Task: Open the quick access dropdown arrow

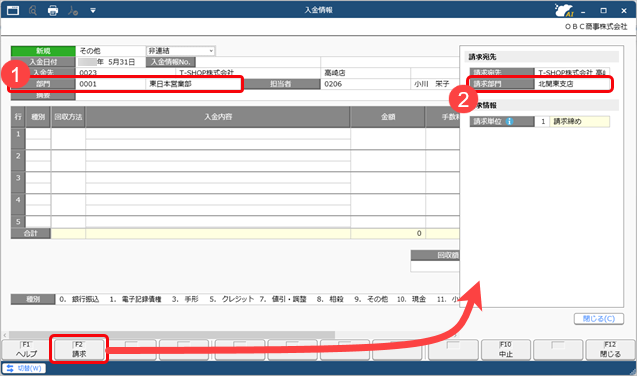Action: pyautogui.click(x=93, y=11)
